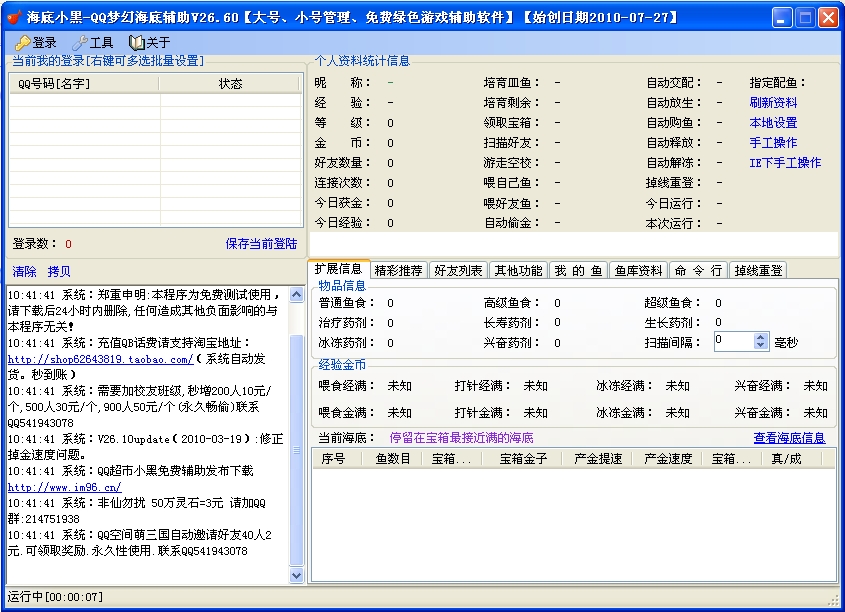Open the www.im96.cn link
The image size is (845, 612).
[x=65, y=488]
